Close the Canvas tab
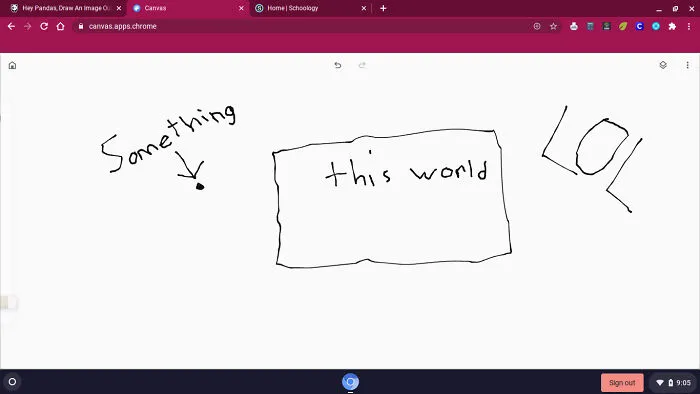 [241, 8]
